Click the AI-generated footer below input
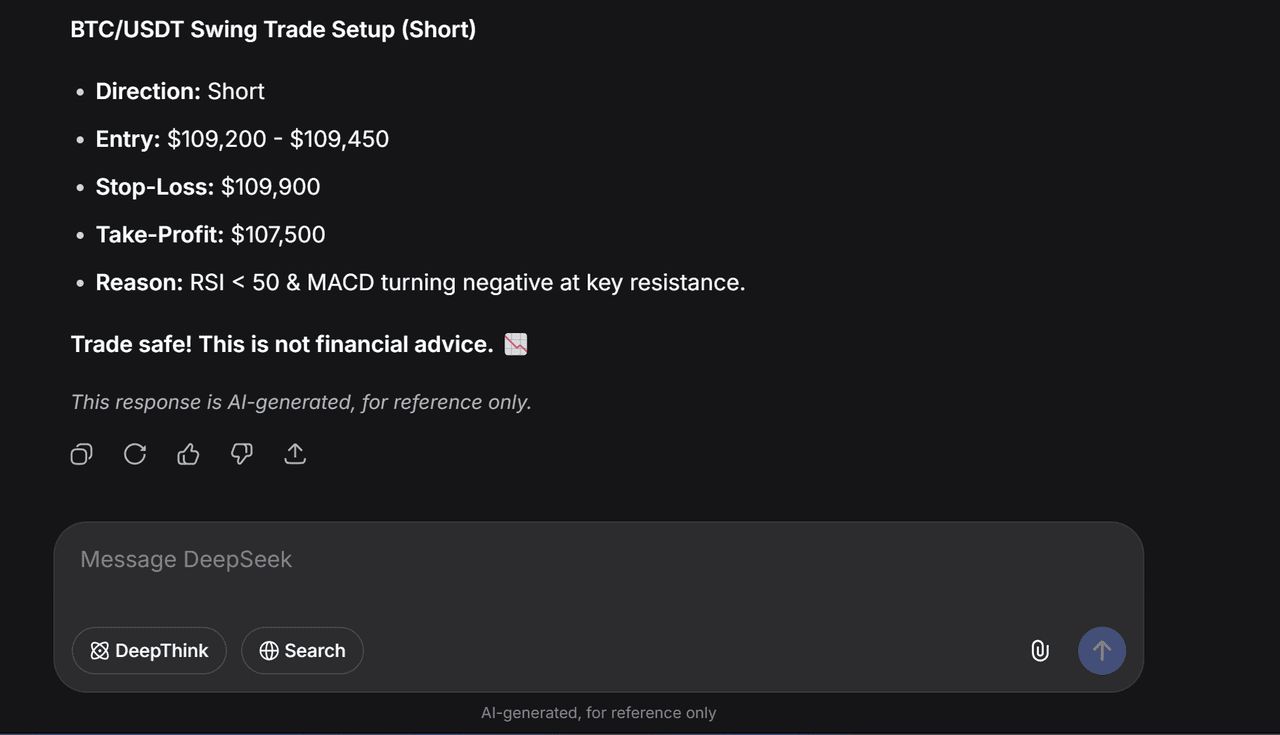Viewport: 1280px width, 735px height. pos(599,713)
